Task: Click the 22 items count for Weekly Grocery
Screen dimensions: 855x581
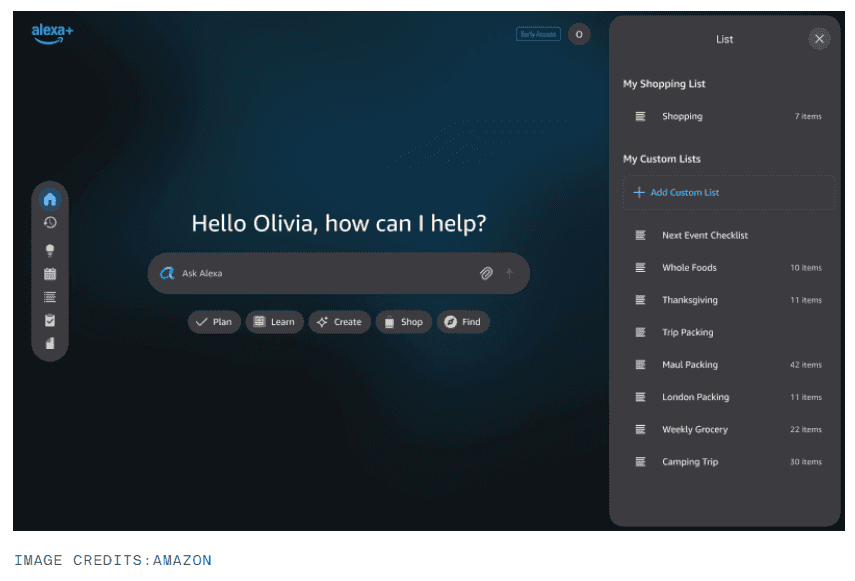Action: tap(805, 429)
